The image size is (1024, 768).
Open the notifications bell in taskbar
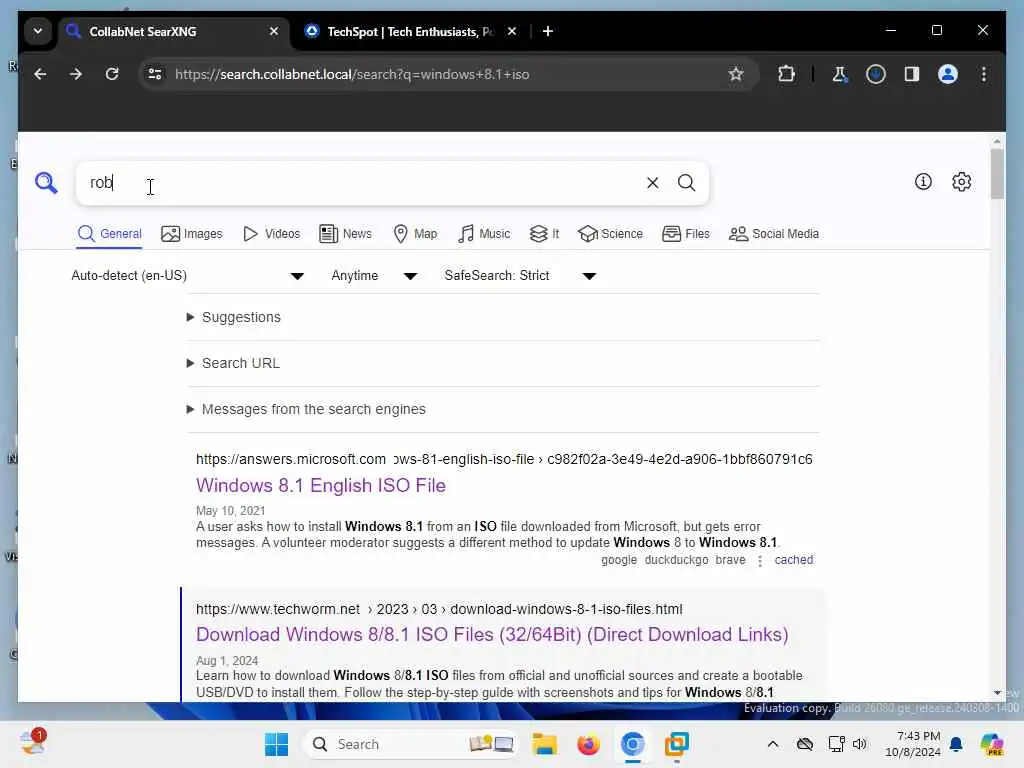pyautogui.click(x=956, y=744)
